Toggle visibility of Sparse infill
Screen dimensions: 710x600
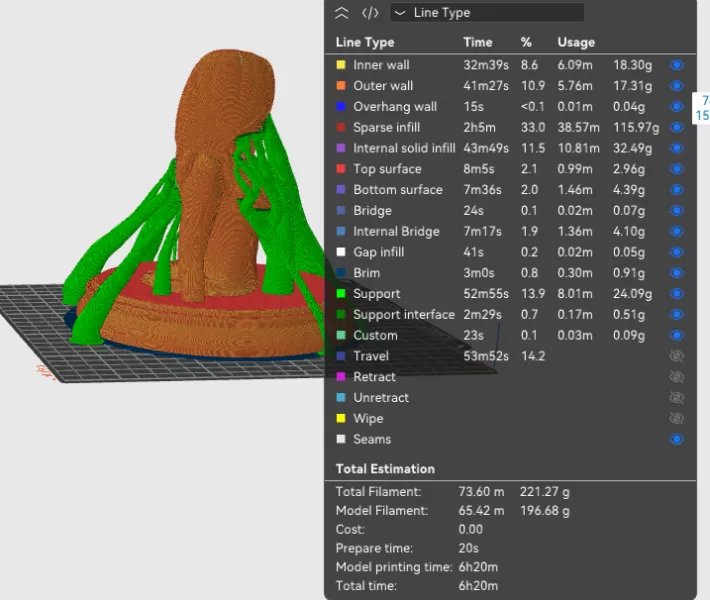click(677, 127)
